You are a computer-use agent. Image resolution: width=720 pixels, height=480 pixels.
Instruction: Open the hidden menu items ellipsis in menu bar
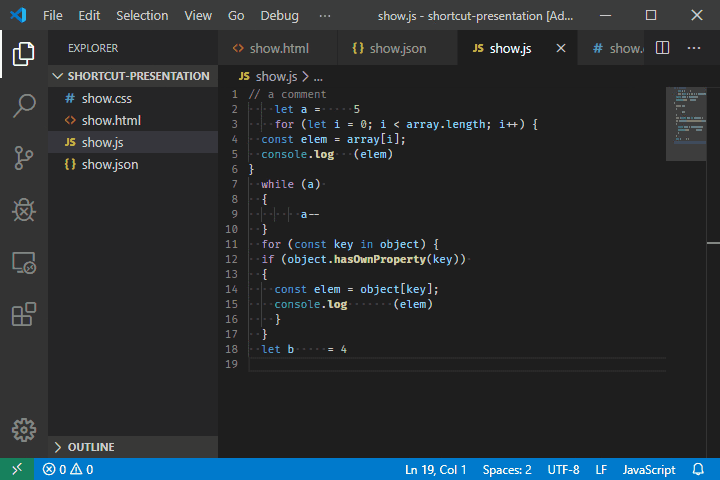325,16
